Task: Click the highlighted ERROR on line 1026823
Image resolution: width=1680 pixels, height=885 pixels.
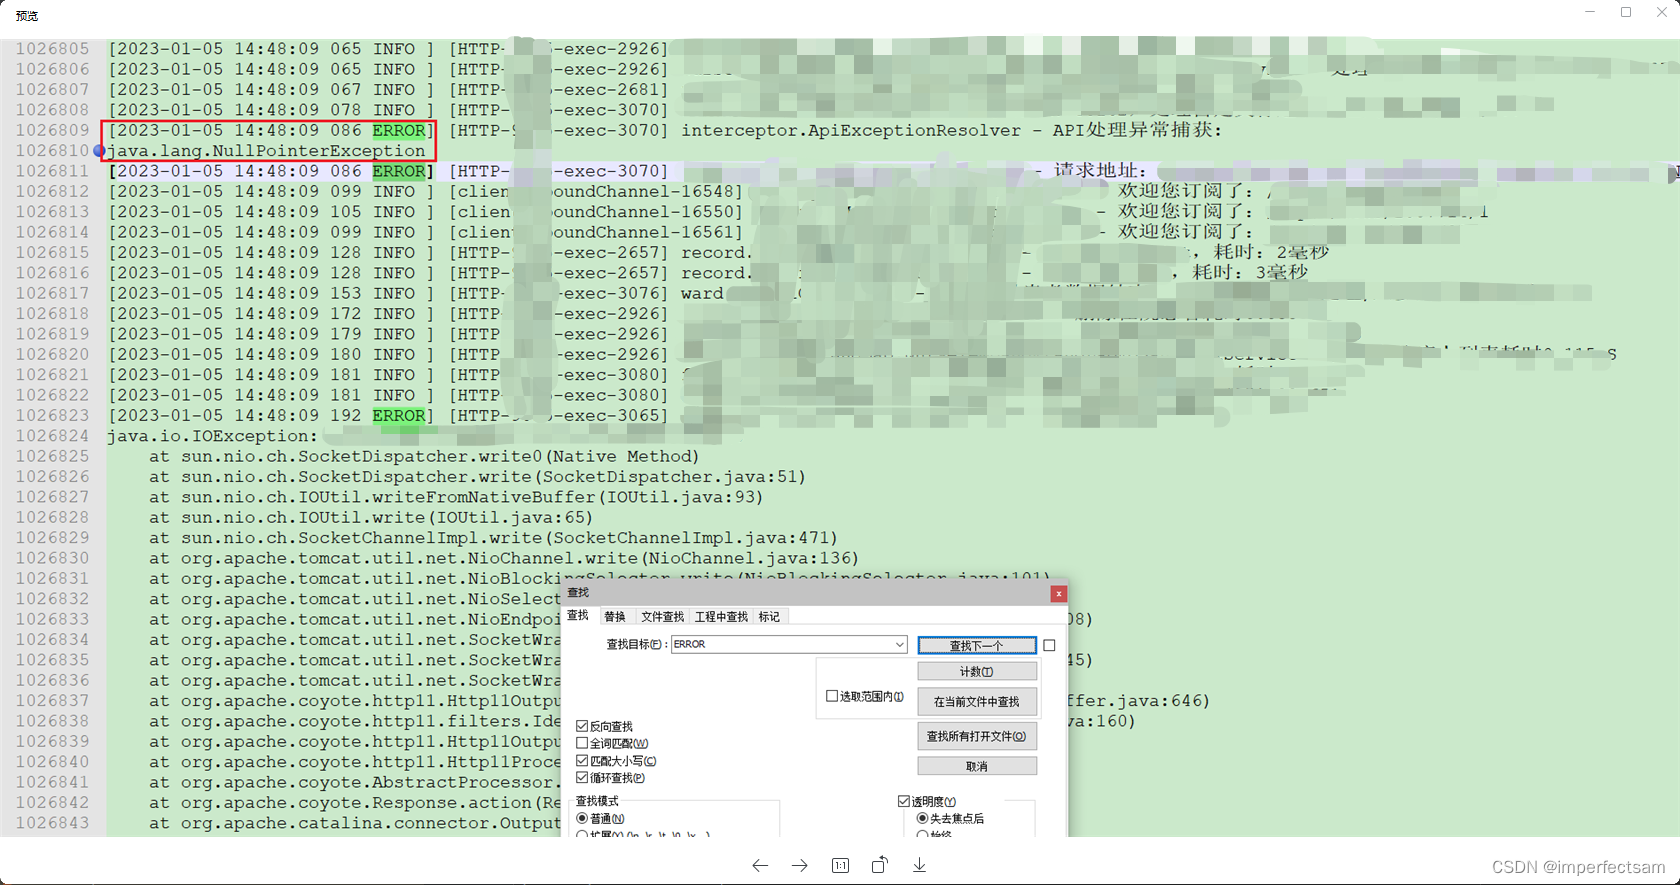Action: [398, 416]
